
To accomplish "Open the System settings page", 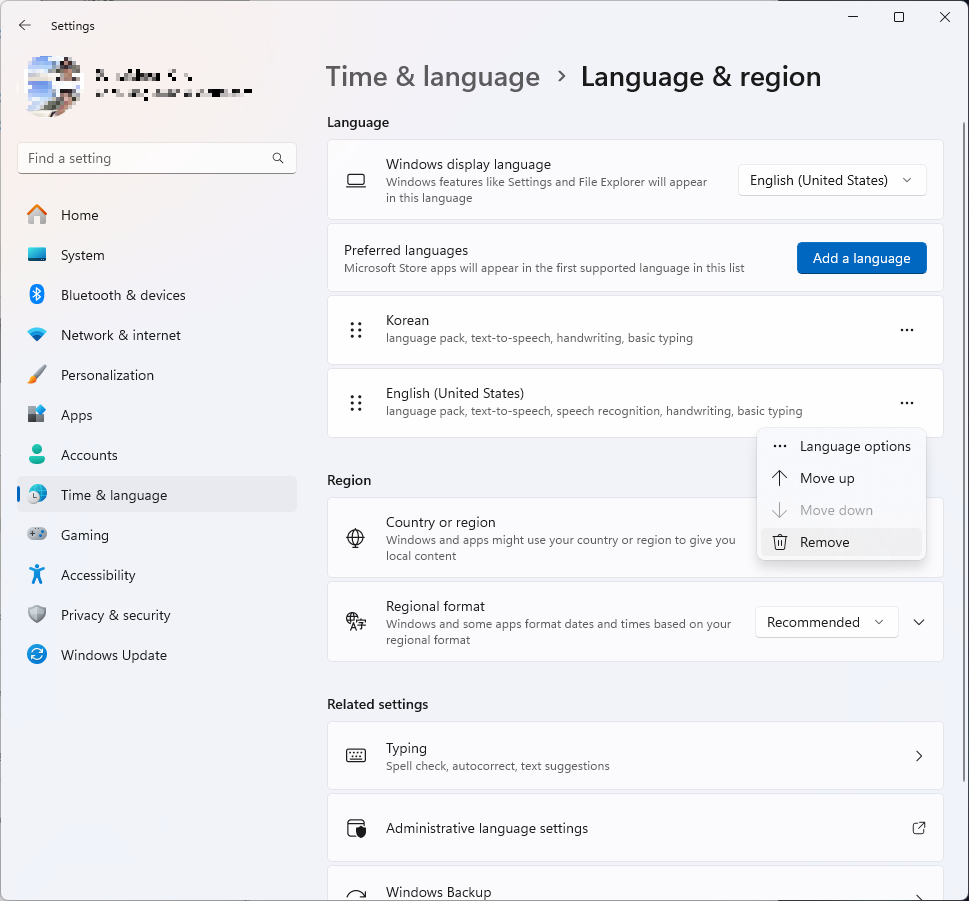I will (157, 255).
